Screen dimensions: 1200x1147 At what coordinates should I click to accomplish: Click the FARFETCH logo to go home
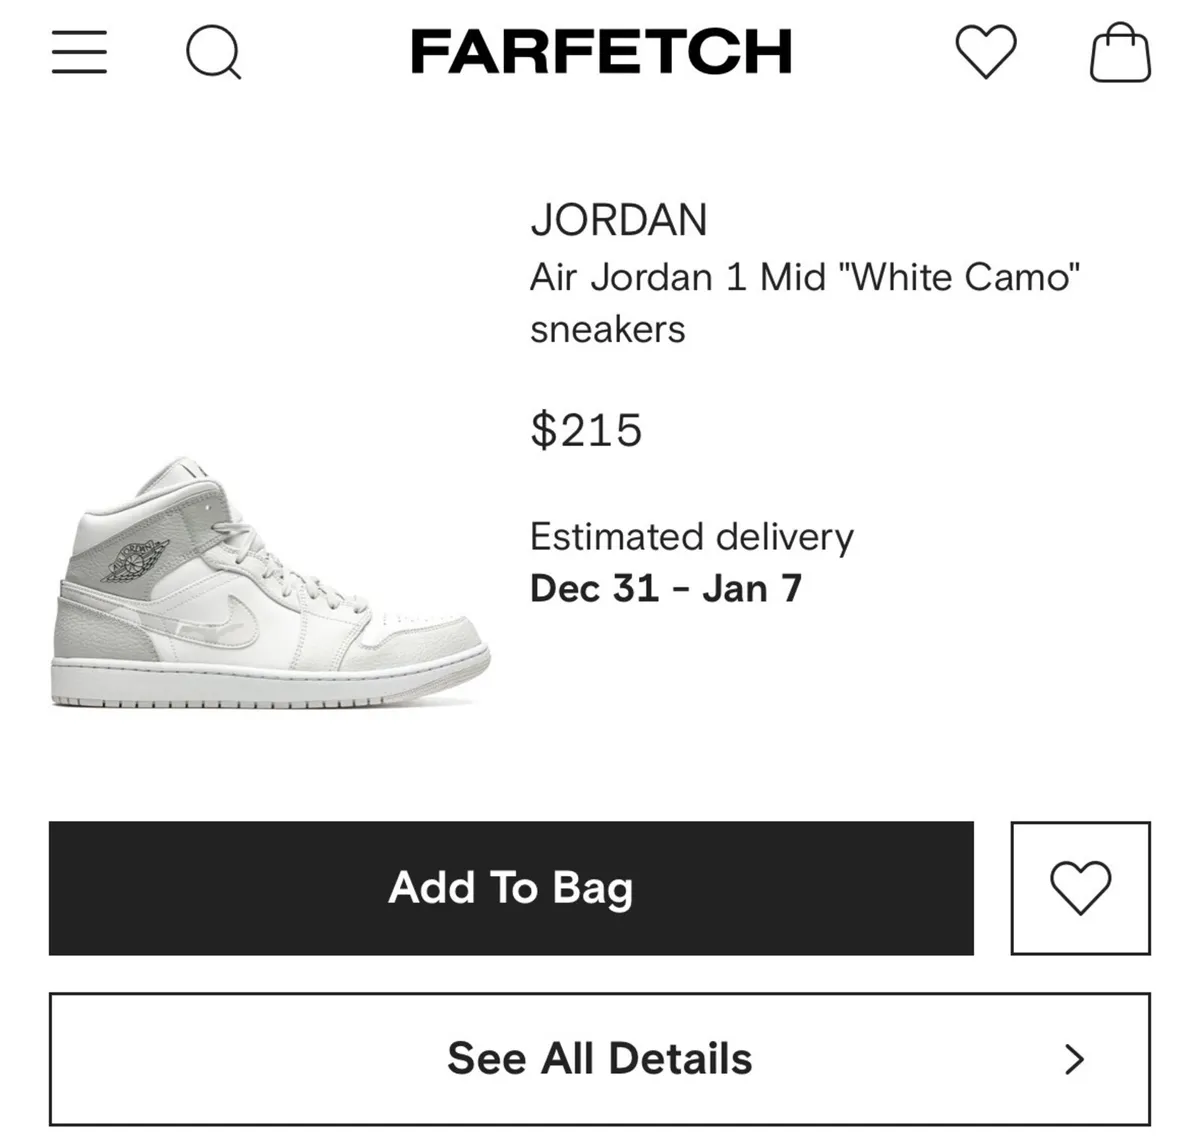(598, 52)
